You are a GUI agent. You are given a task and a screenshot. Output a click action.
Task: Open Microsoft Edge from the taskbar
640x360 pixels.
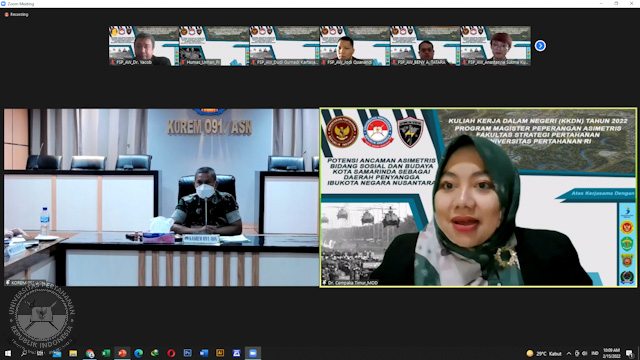138,353
